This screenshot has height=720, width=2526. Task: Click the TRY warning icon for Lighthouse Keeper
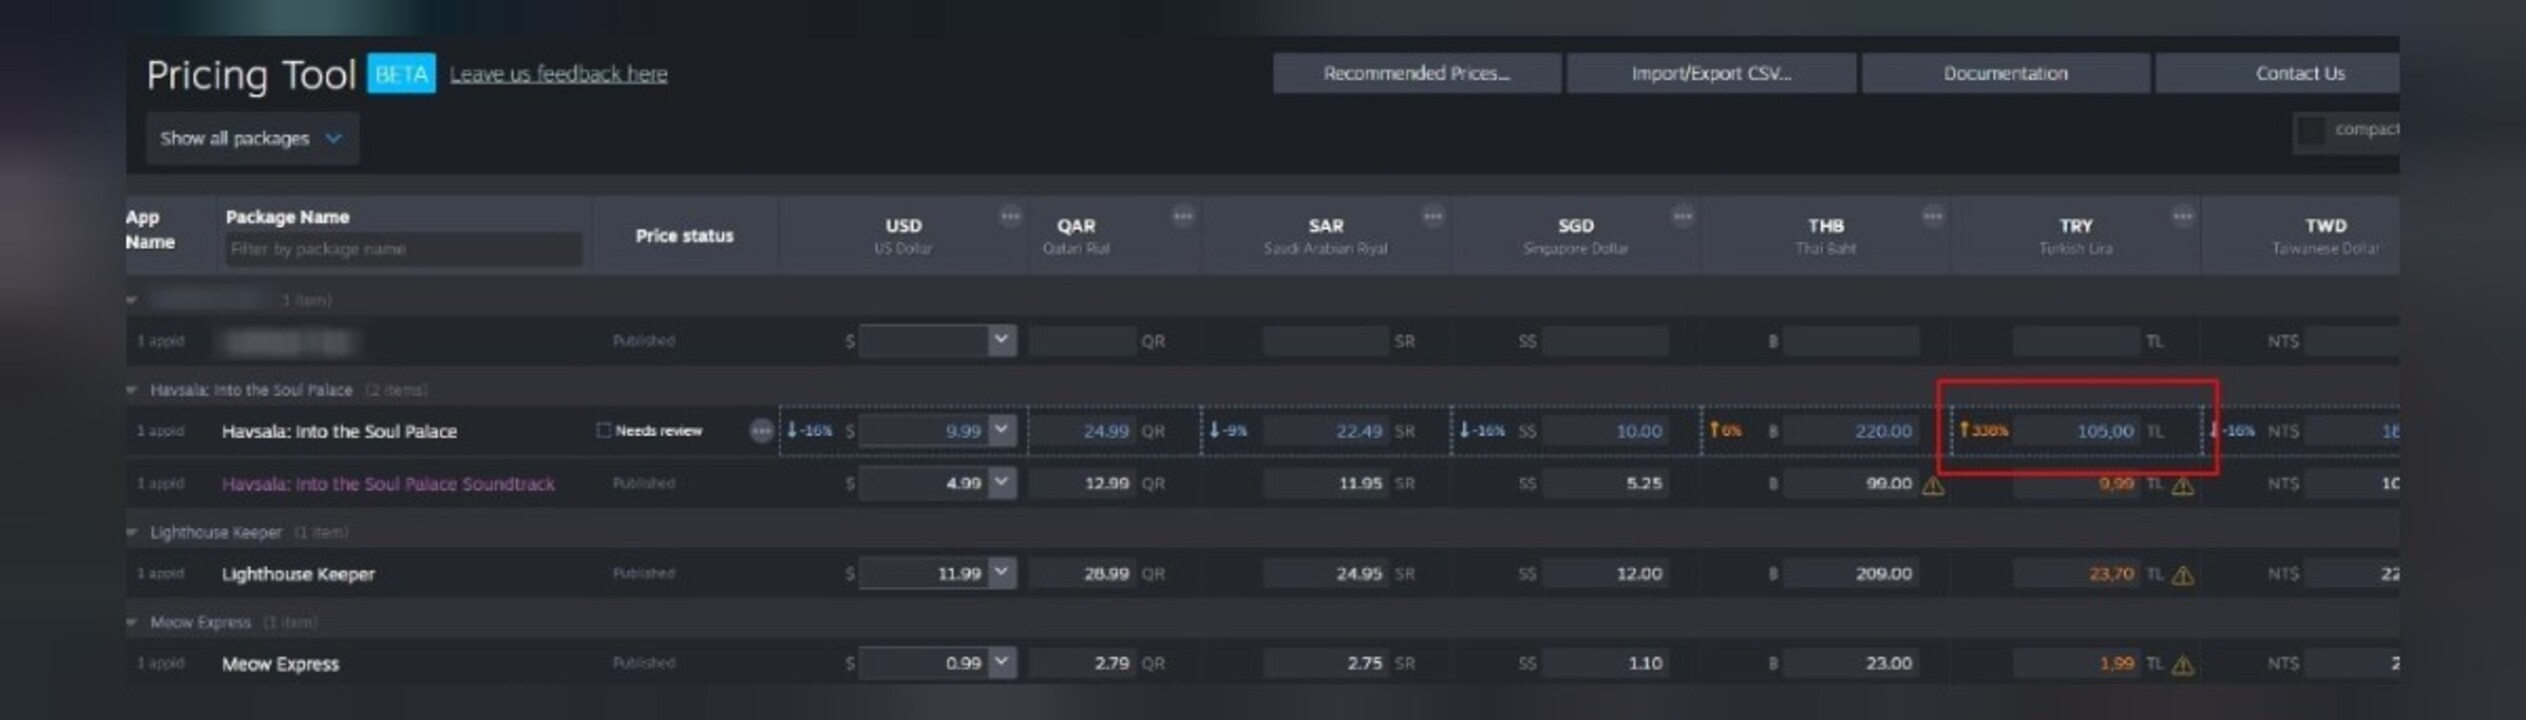[x=2183, y=576]
